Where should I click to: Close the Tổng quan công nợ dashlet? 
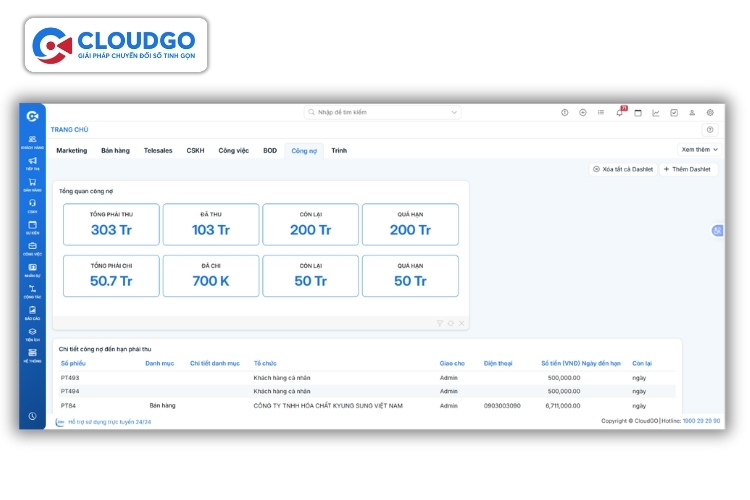click(462, 323)
